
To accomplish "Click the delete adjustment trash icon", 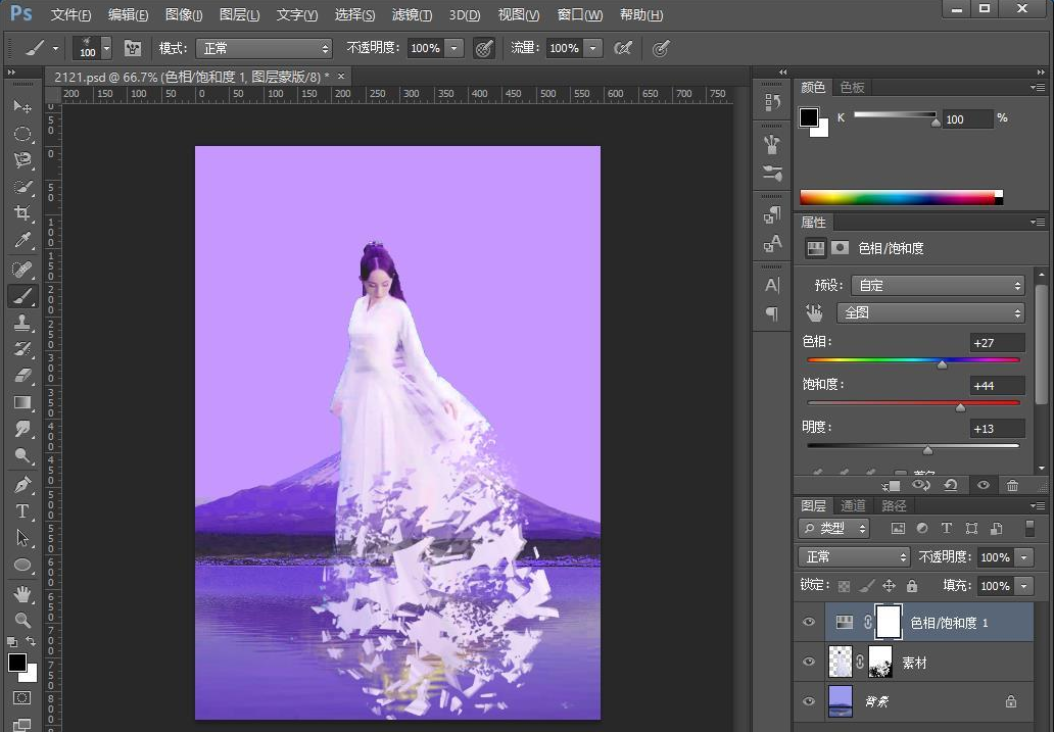I will pyautogui.click(x=1012, y=485).
